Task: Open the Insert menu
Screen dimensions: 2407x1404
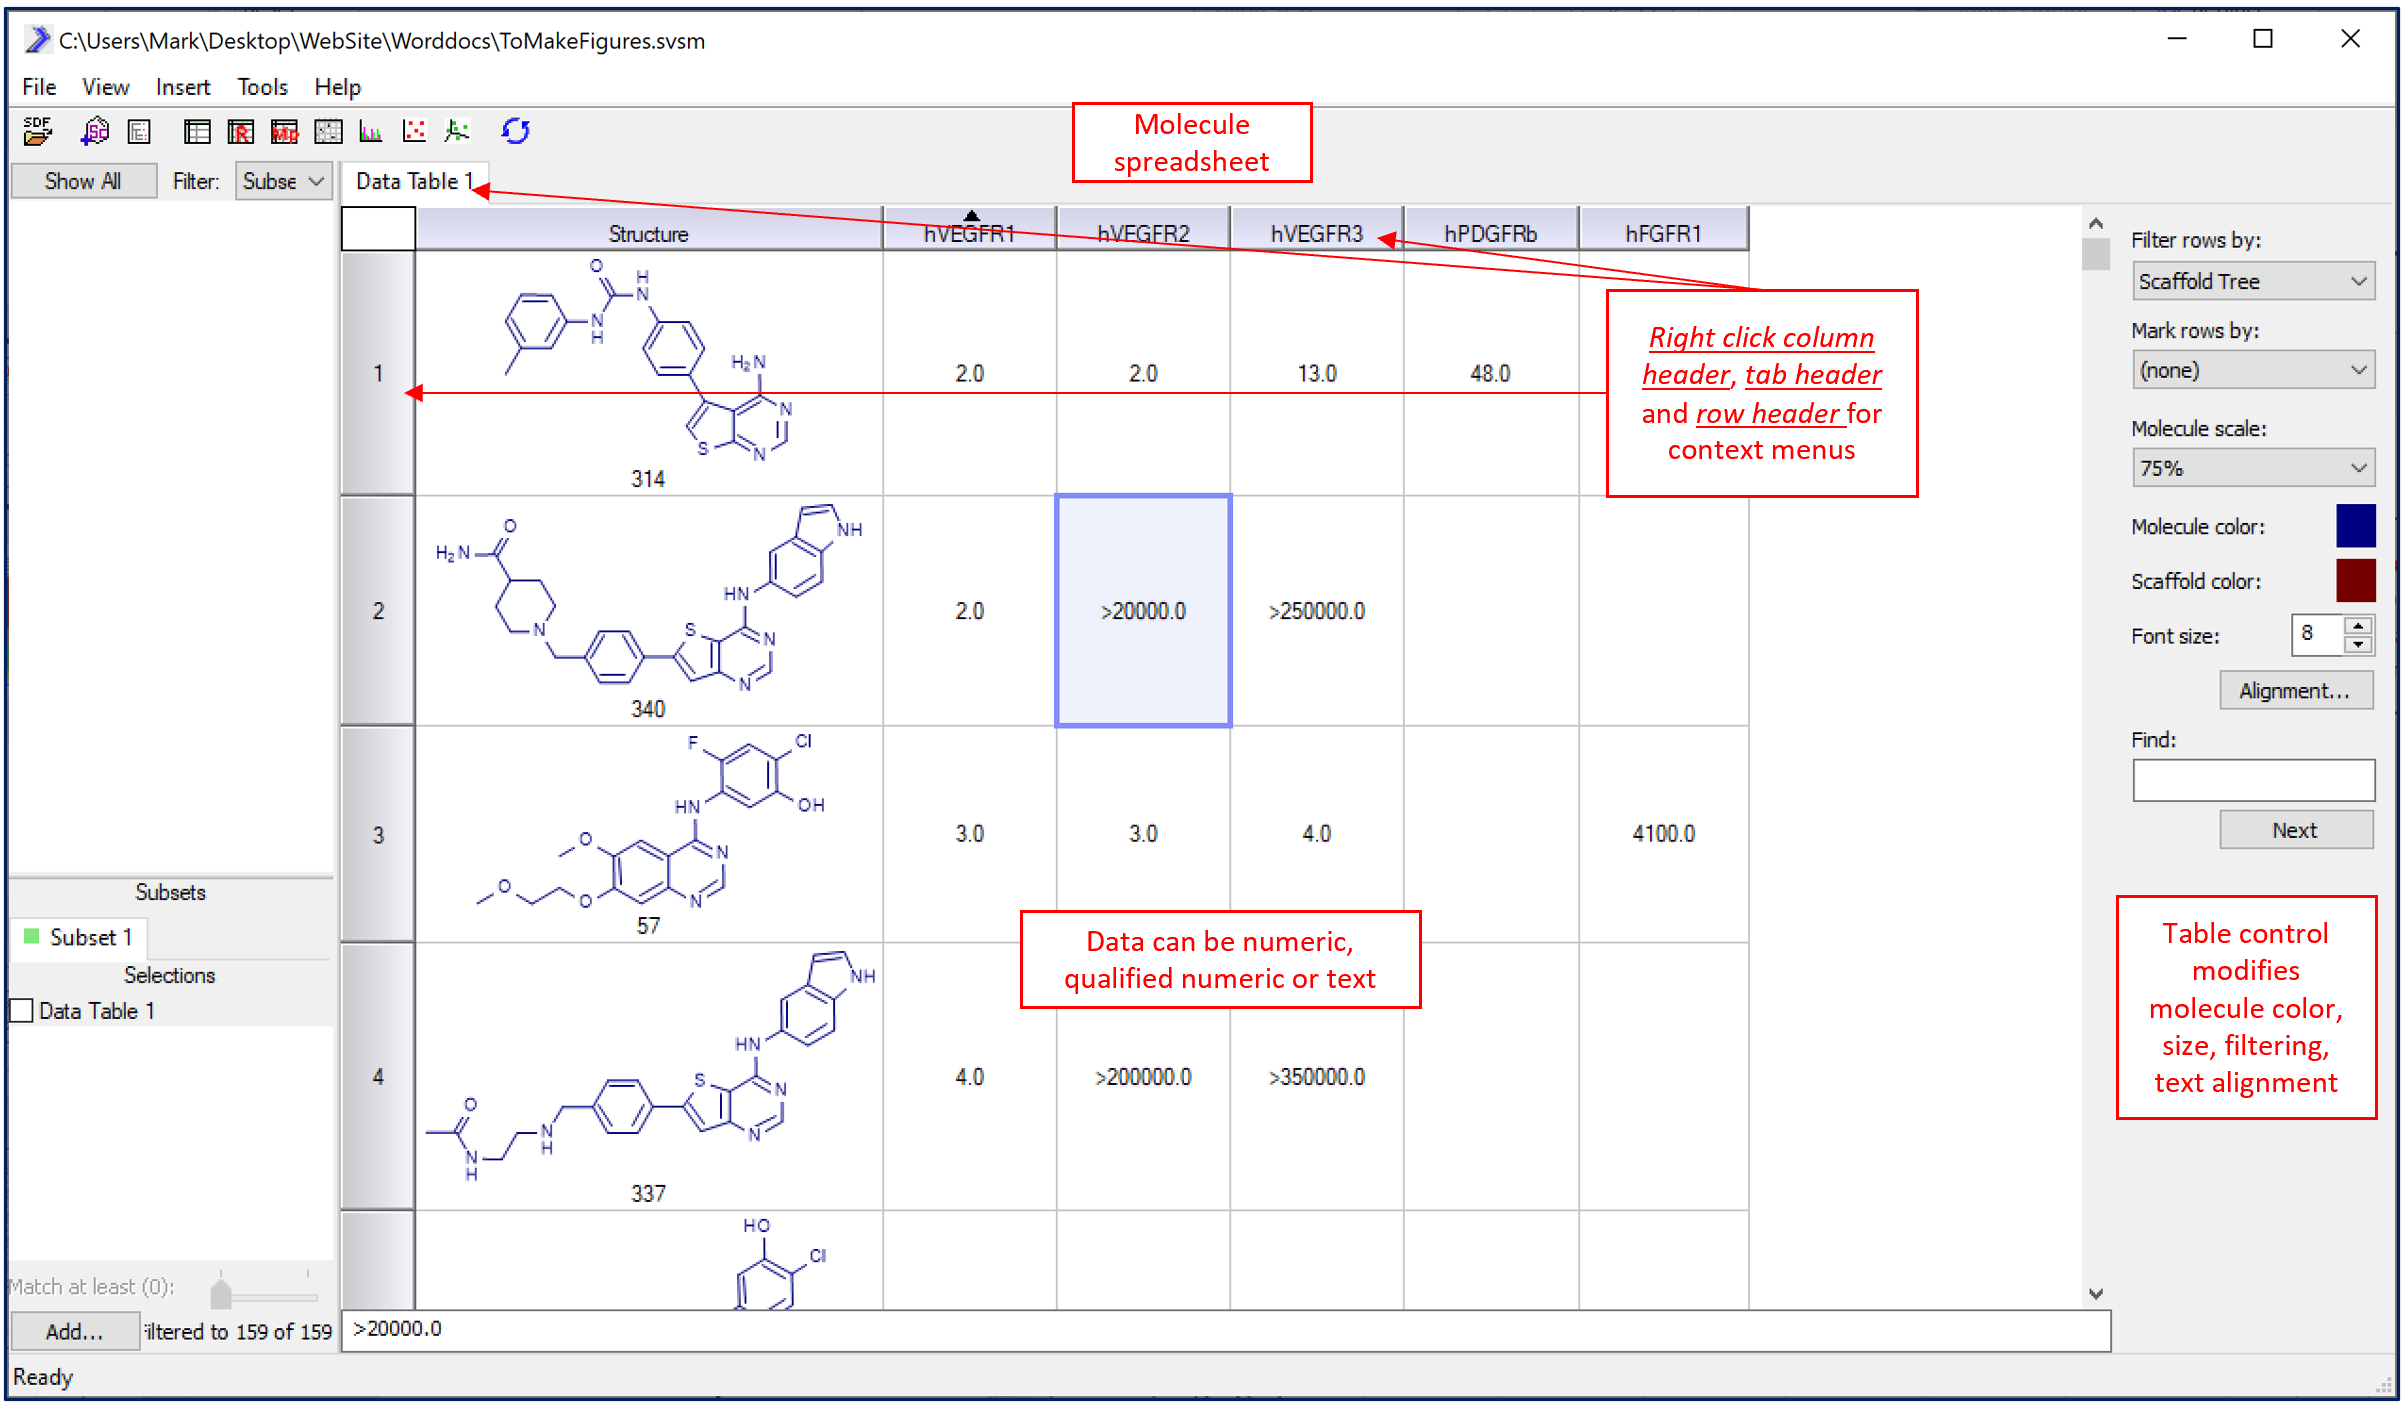Action: tap(182, 87)
